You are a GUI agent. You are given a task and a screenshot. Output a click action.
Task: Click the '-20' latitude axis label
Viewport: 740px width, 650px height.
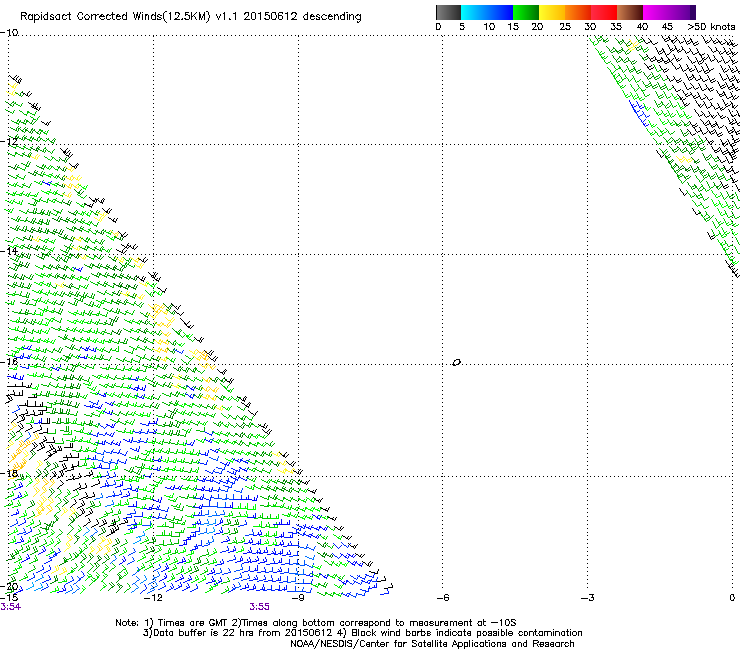pyautogui.click(x=9, y=586)
